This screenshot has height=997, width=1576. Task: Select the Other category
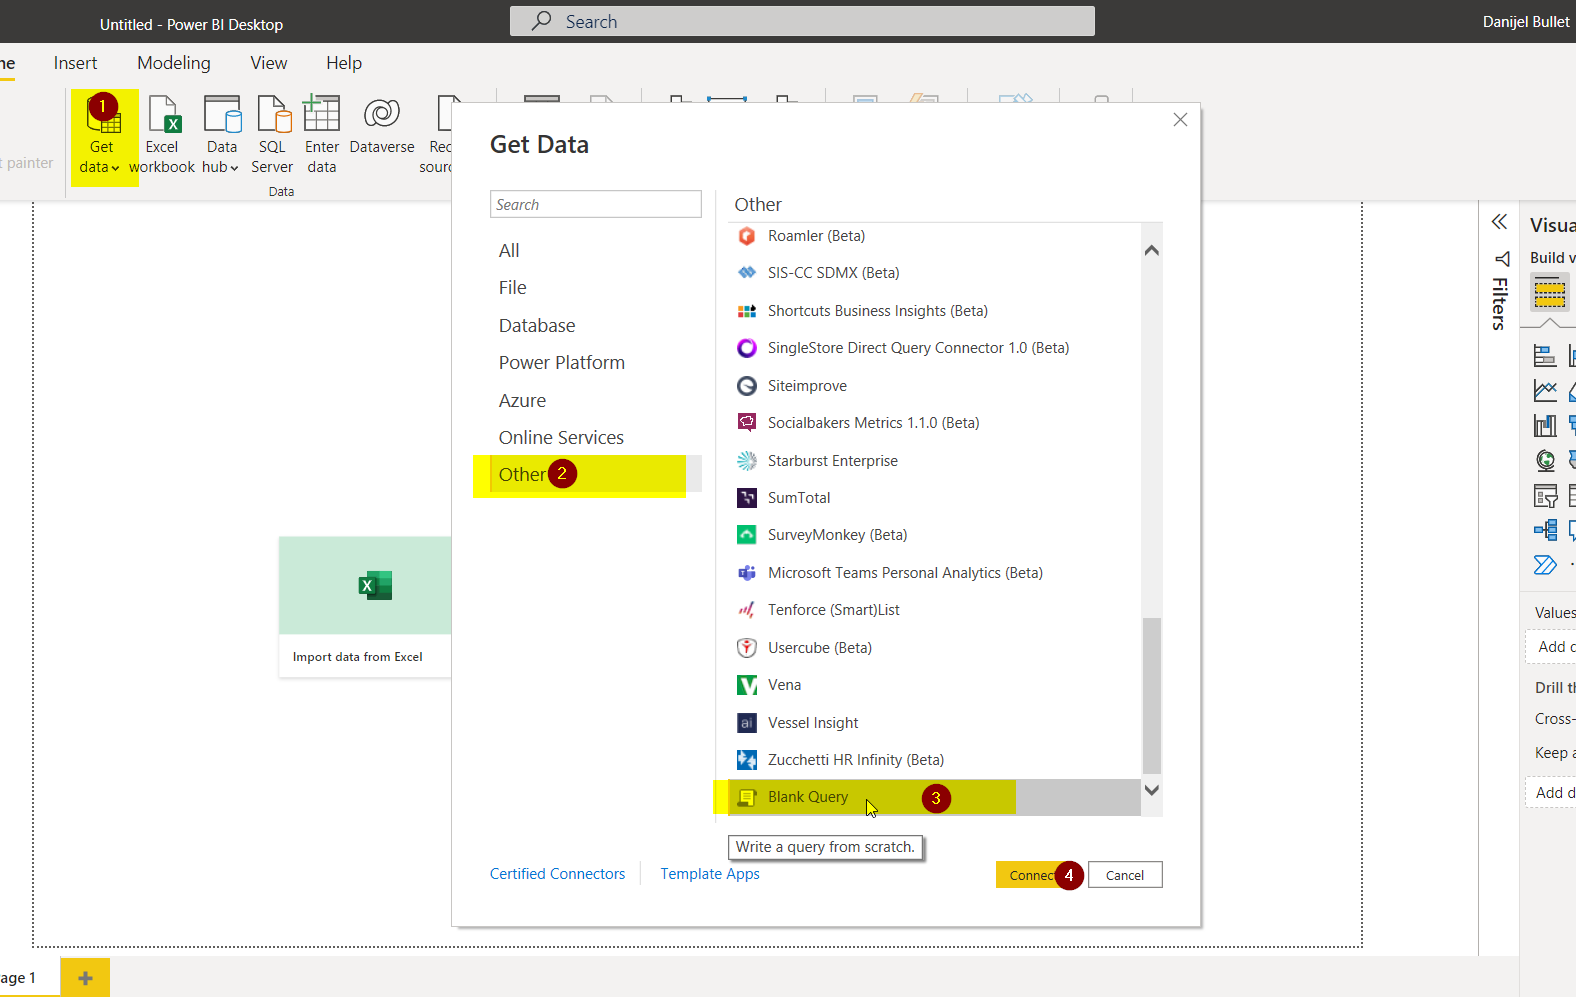(595, 474)
